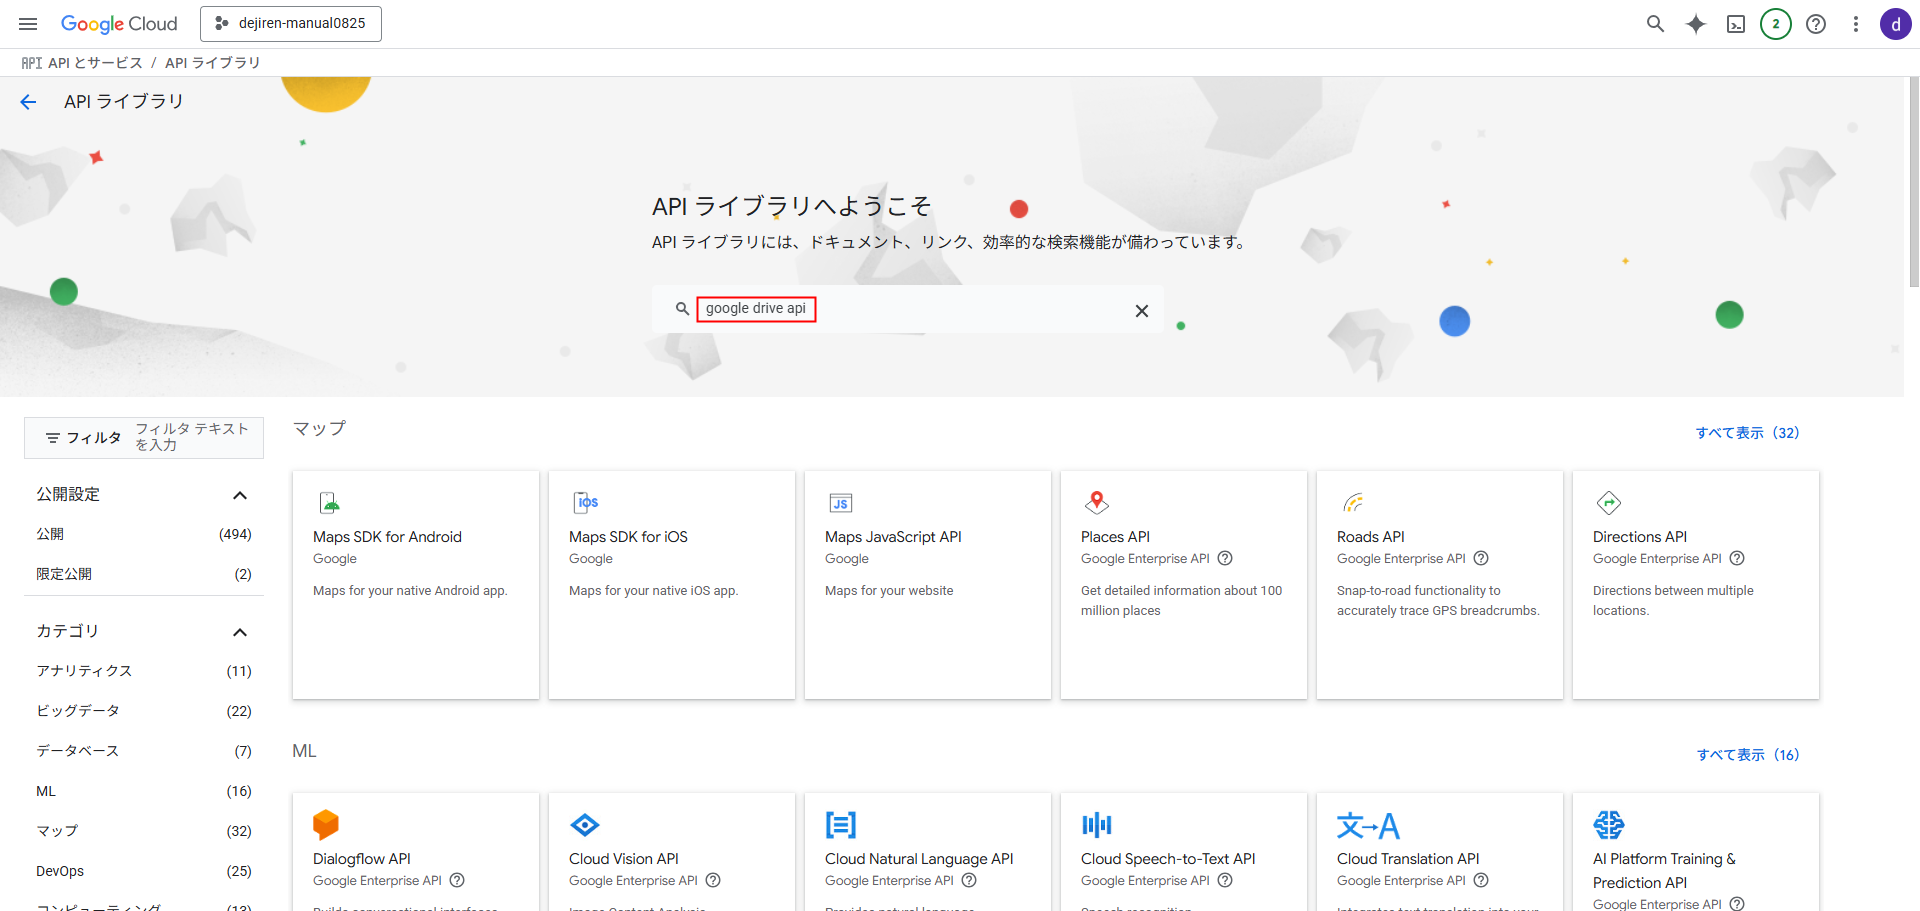Activate Cloud Shell terminal icon
1920x911 pixels.
point(1736,24)
